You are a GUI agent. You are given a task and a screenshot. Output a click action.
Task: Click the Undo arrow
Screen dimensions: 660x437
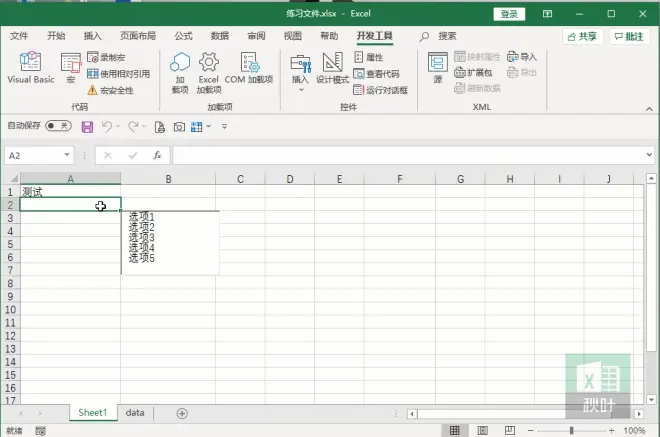tap(107, 127)
